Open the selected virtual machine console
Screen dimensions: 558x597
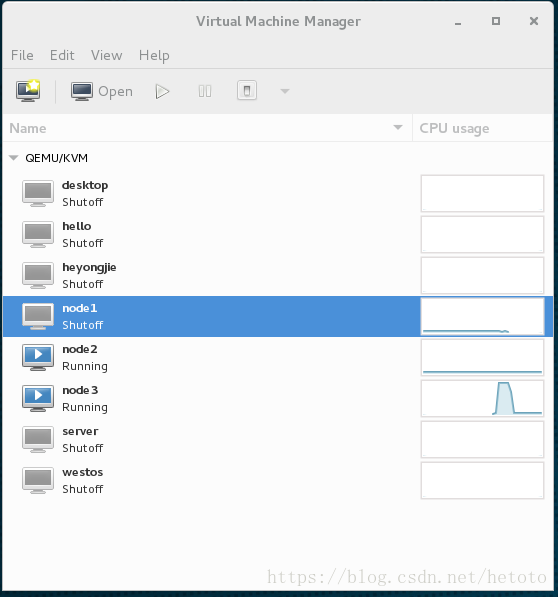(x=102, y=91)
